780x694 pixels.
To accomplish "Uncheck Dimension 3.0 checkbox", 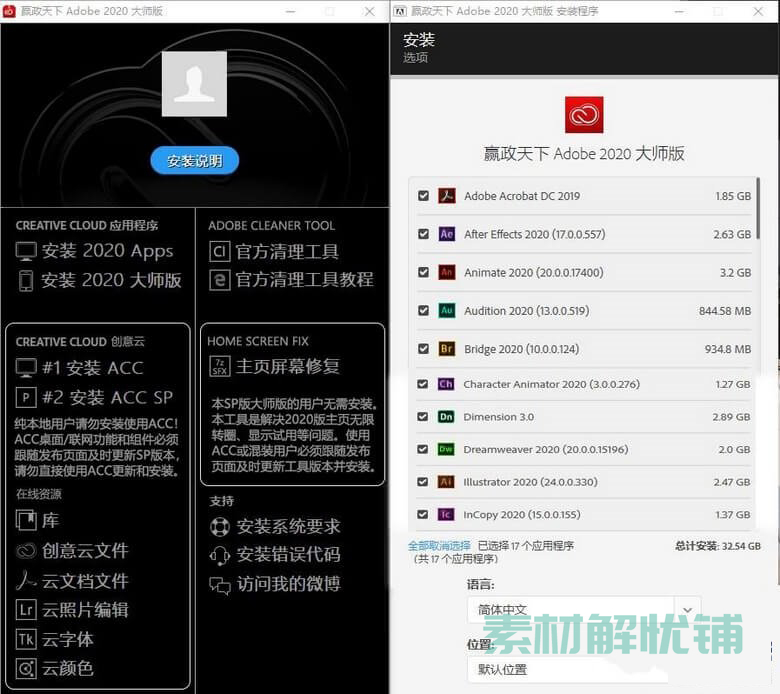I will (422, 417).
